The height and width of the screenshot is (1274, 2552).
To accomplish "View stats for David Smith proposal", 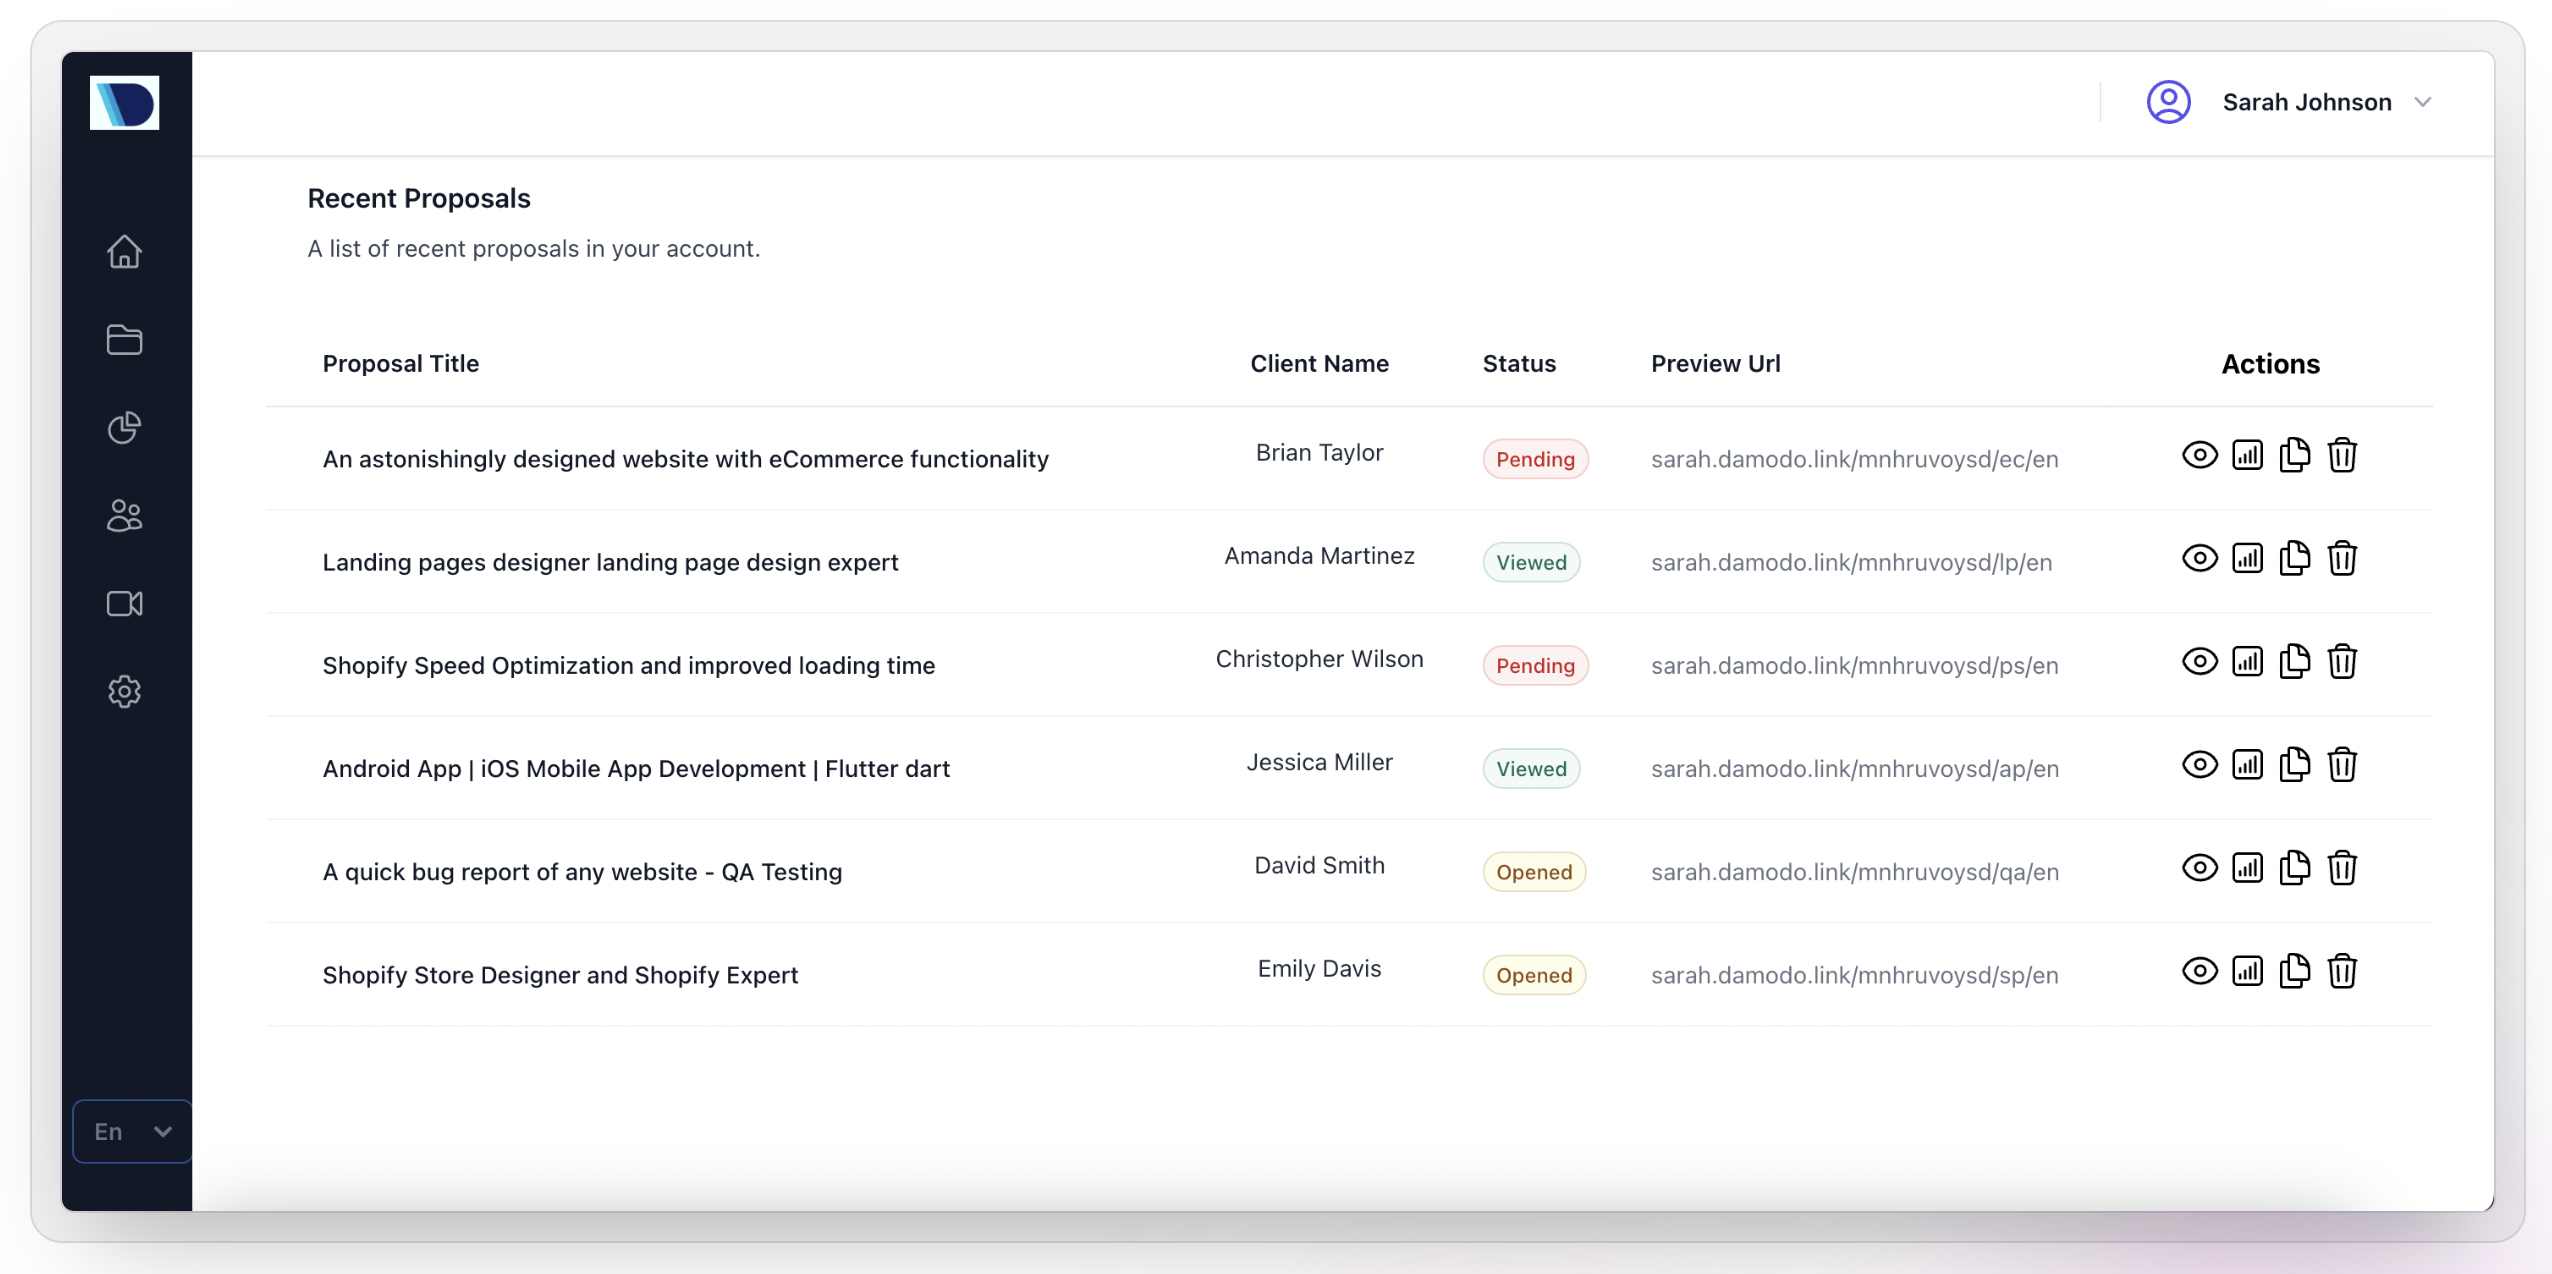I will click(2247, 868).
